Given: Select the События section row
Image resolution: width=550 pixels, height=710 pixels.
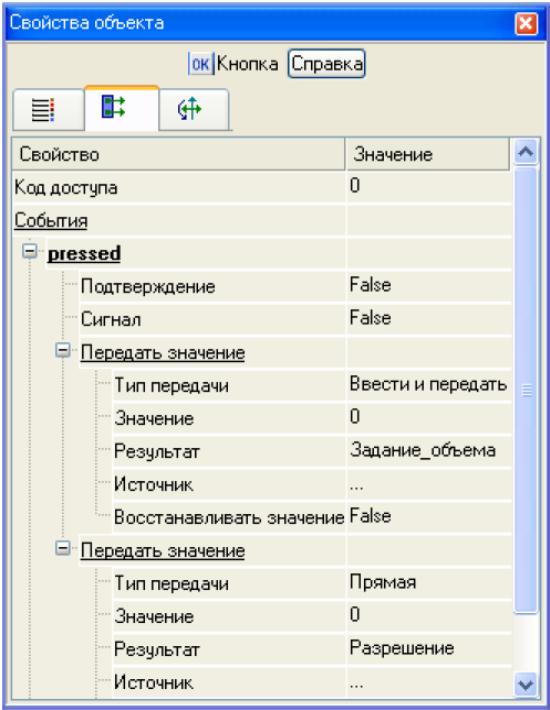Looking at the screenshot, I should point(262,221).
